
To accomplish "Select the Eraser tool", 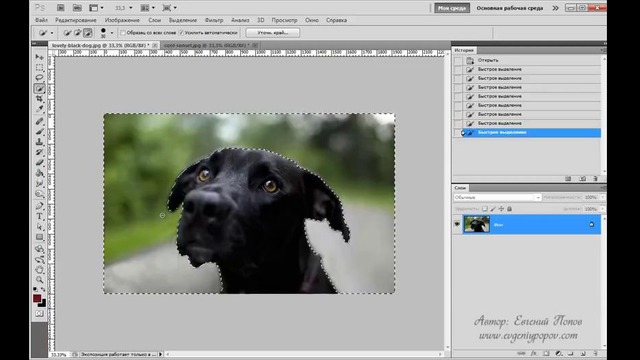I will click(x=39, y=163).
